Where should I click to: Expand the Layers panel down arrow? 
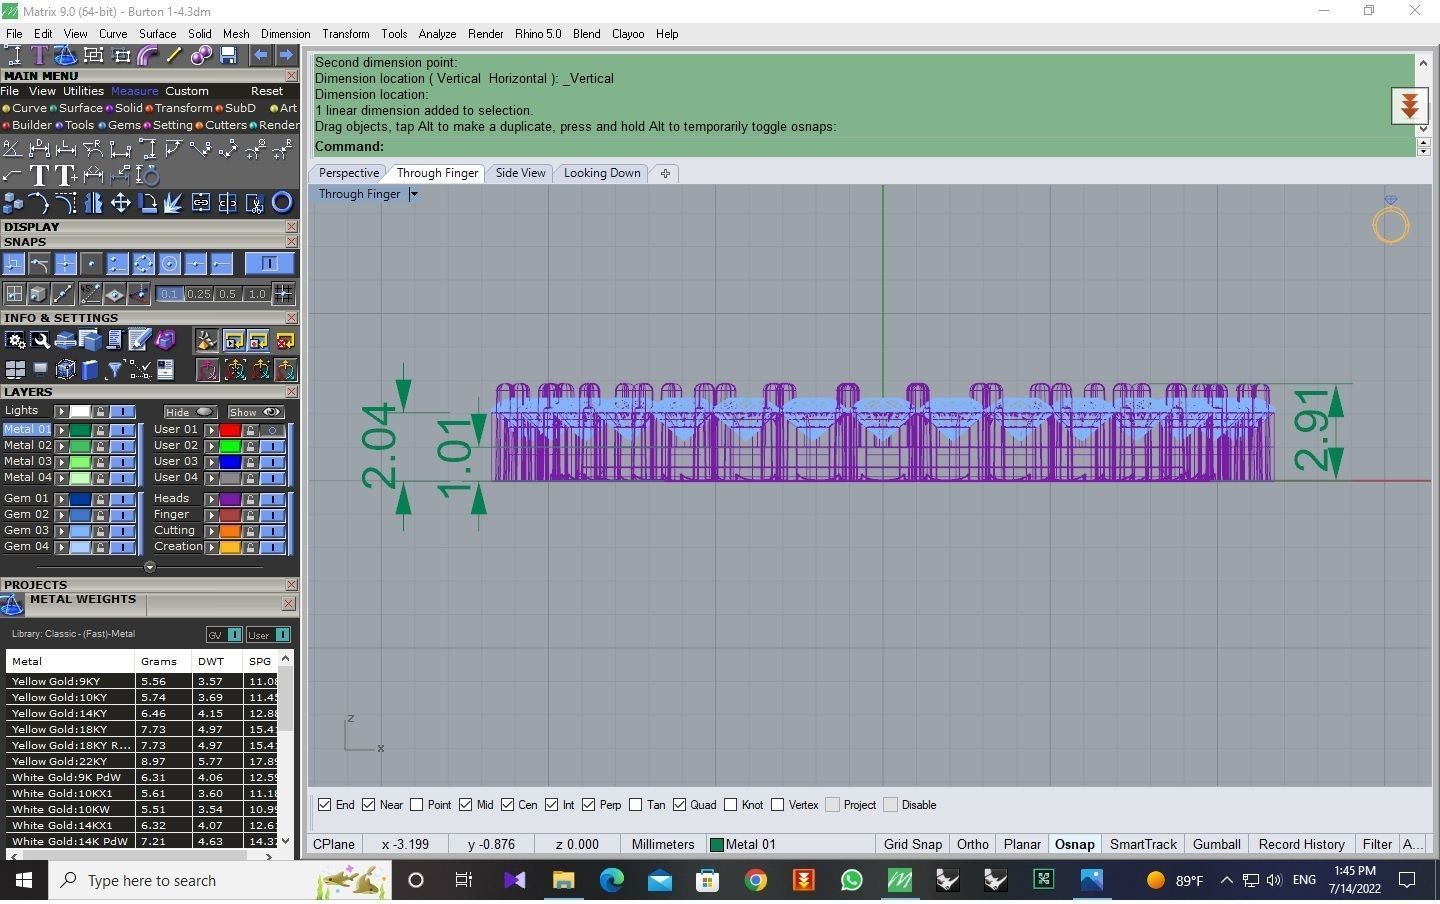[x=150, y=567]
